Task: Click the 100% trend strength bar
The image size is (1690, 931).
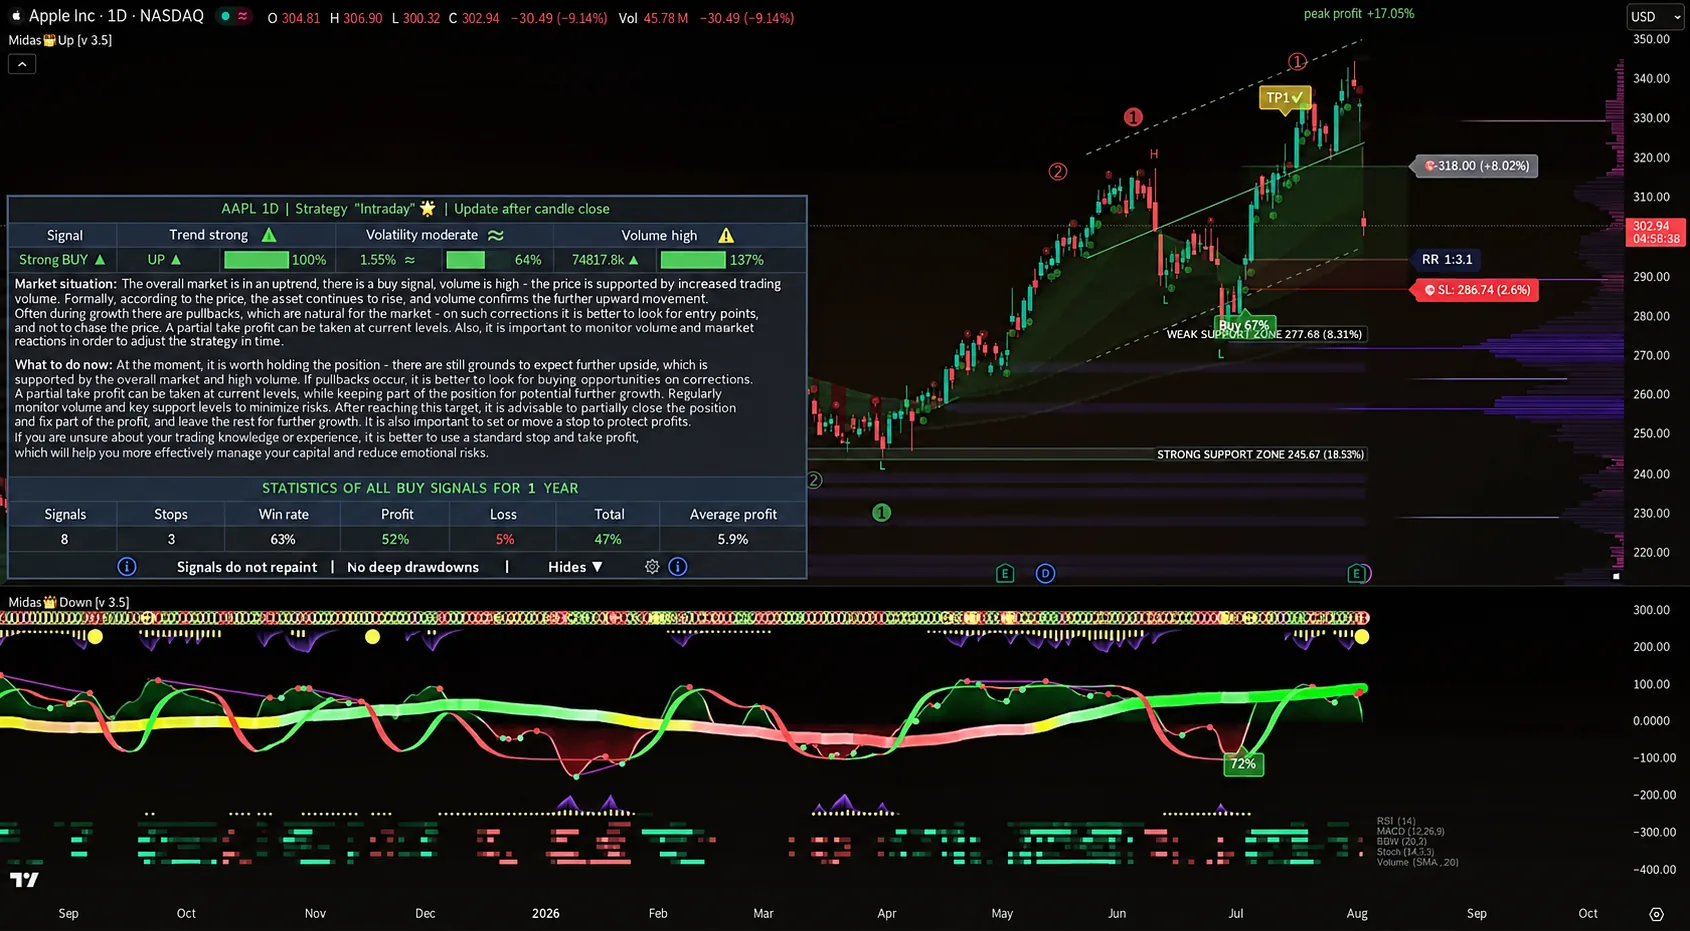Action: click(257, 260)
